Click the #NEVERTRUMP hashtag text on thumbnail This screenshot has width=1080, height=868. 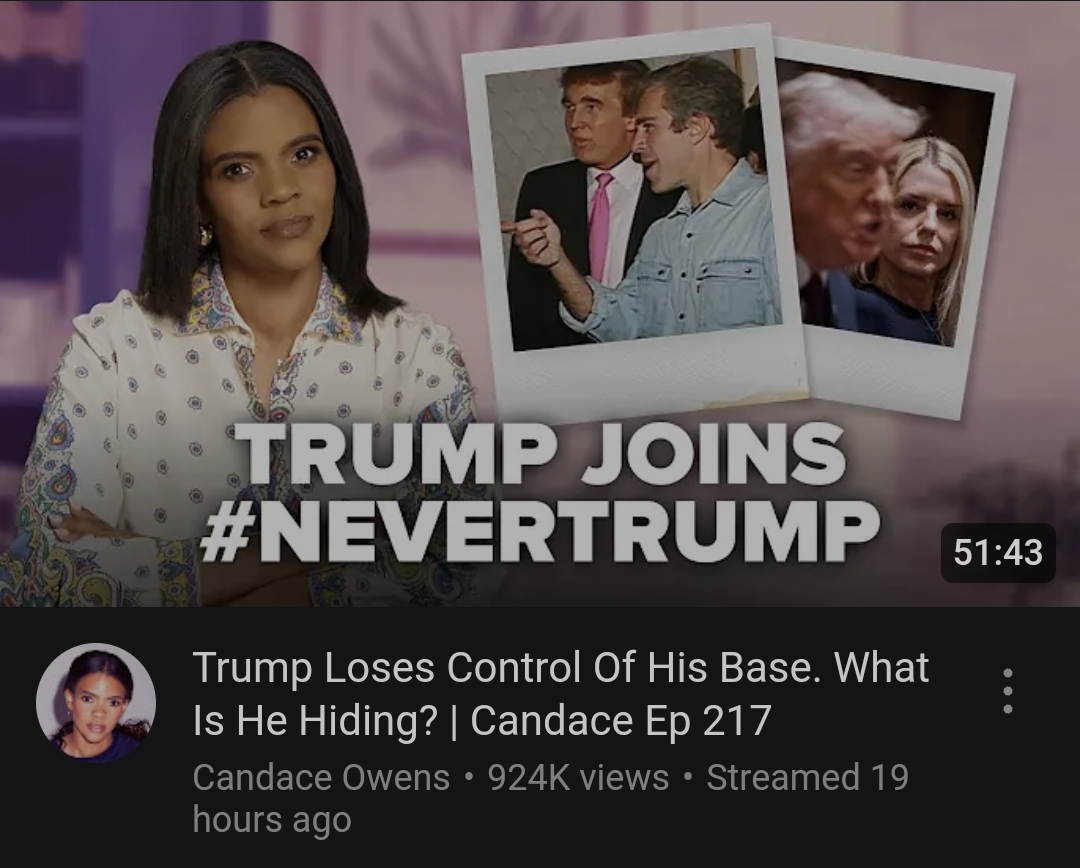click(x=541, y=530)
